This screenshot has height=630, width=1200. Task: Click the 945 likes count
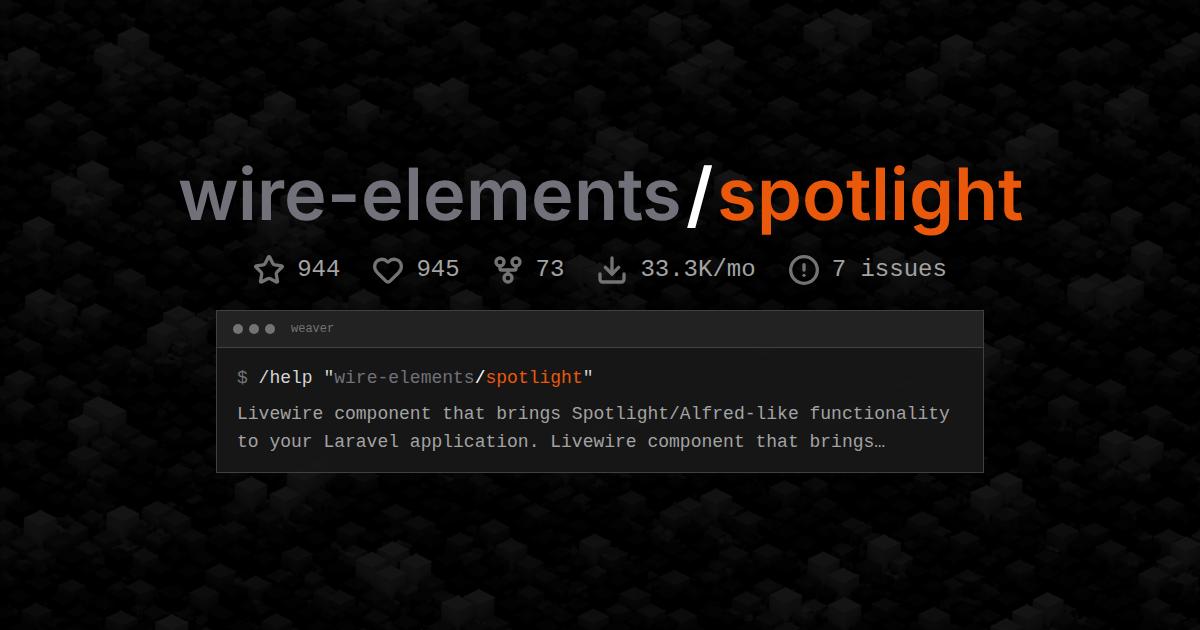[438, 269]
